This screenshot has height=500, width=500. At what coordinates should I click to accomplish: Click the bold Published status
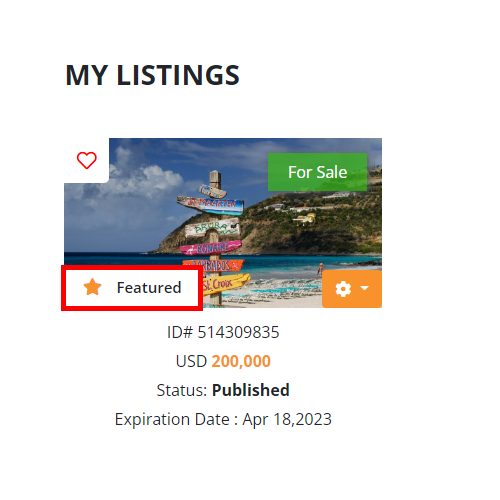click(251, 390)
